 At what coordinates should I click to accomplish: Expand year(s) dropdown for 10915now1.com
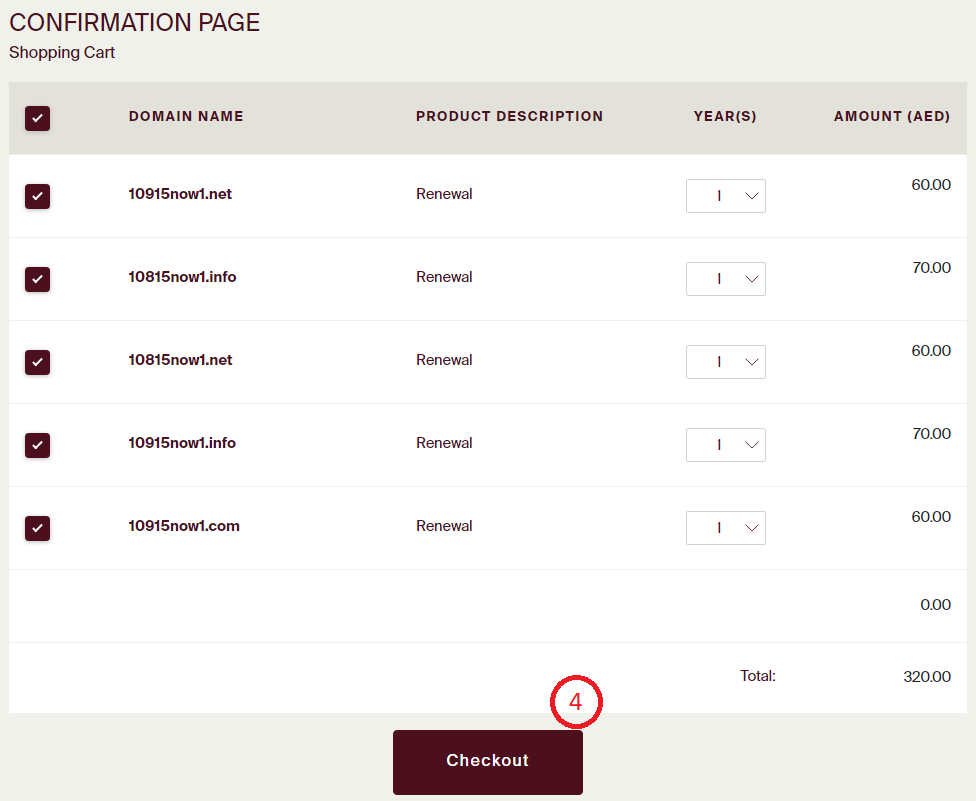tap(725, 528)
